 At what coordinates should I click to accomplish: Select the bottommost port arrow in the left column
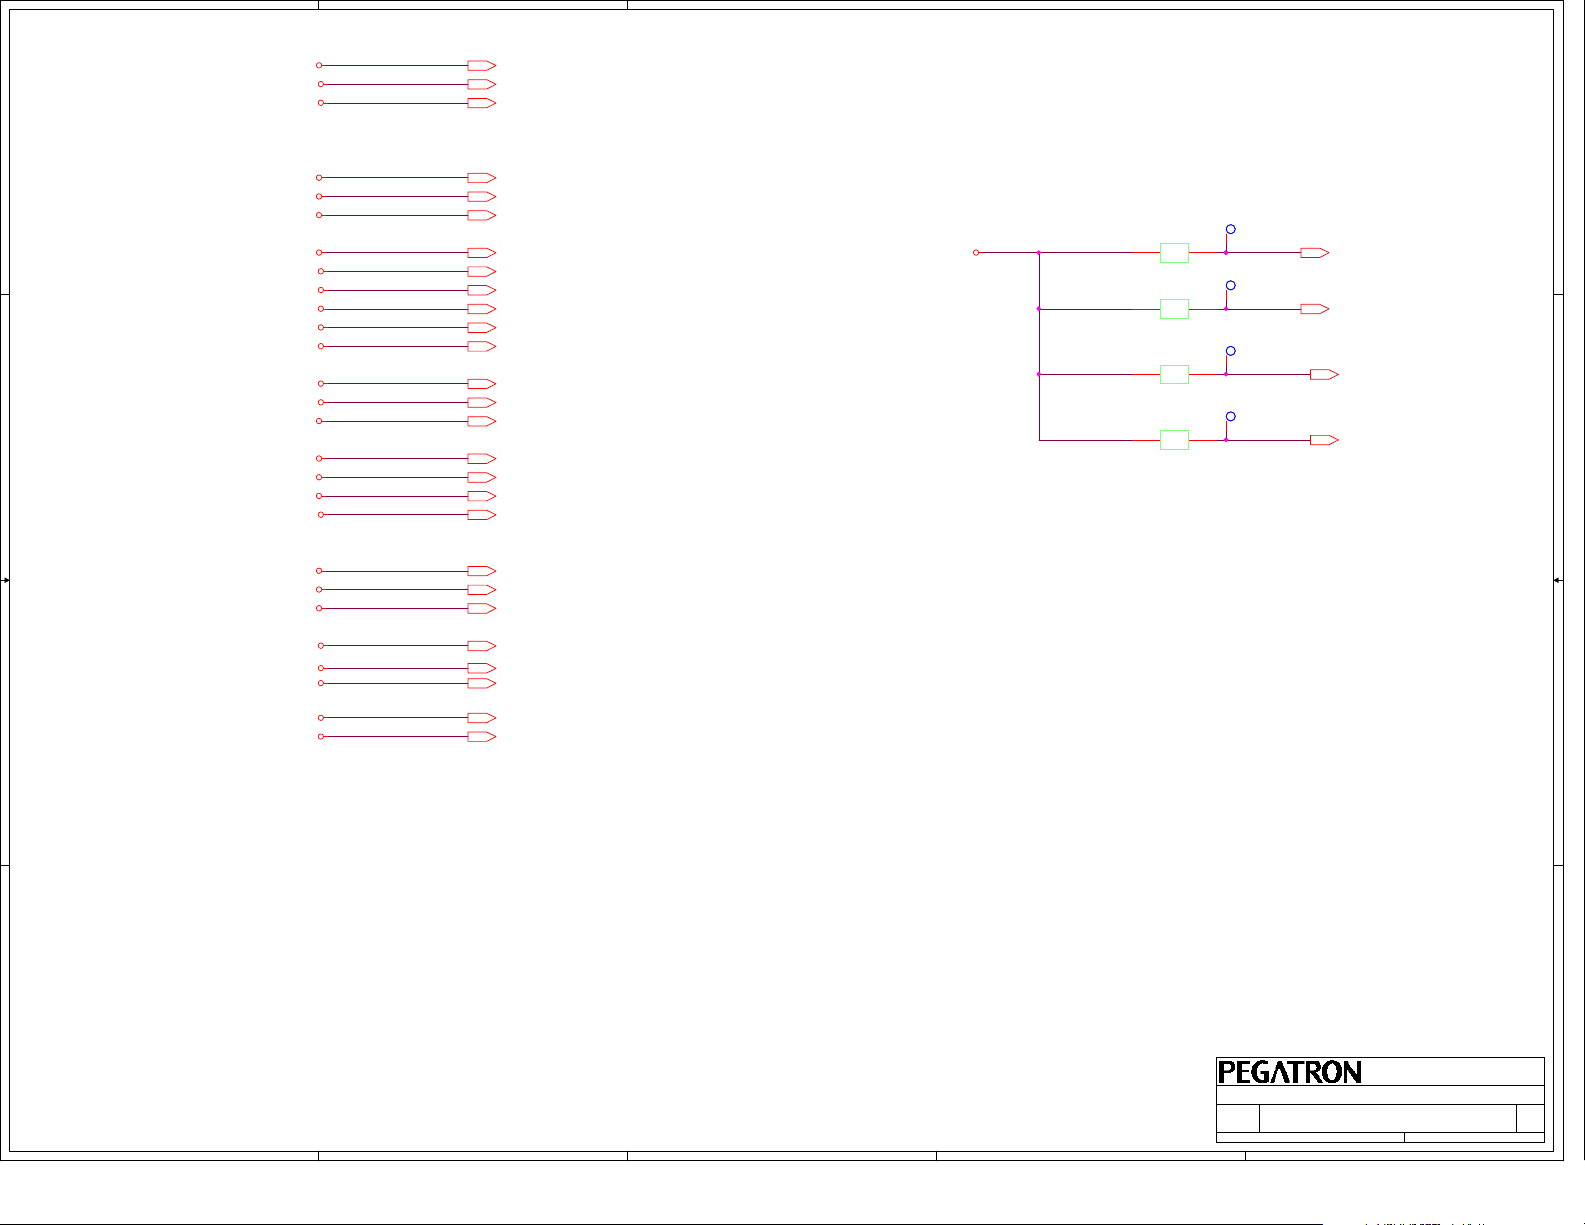coord(481,737)
